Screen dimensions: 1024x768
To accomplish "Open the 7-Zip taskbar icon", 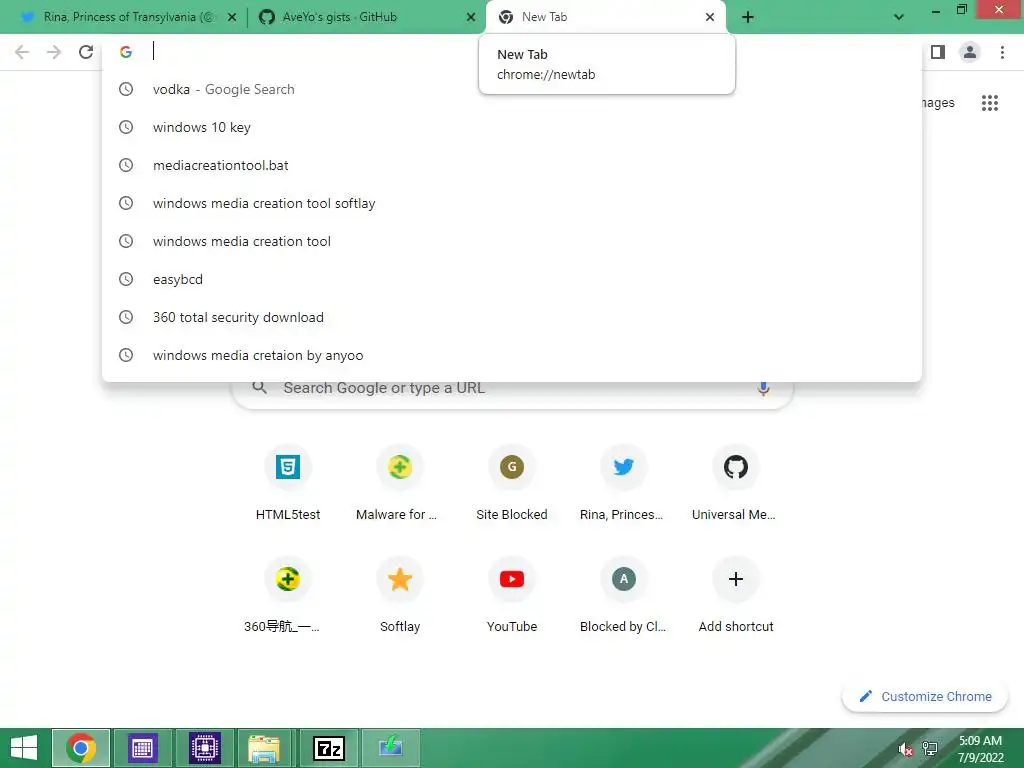I will point(328,748).
